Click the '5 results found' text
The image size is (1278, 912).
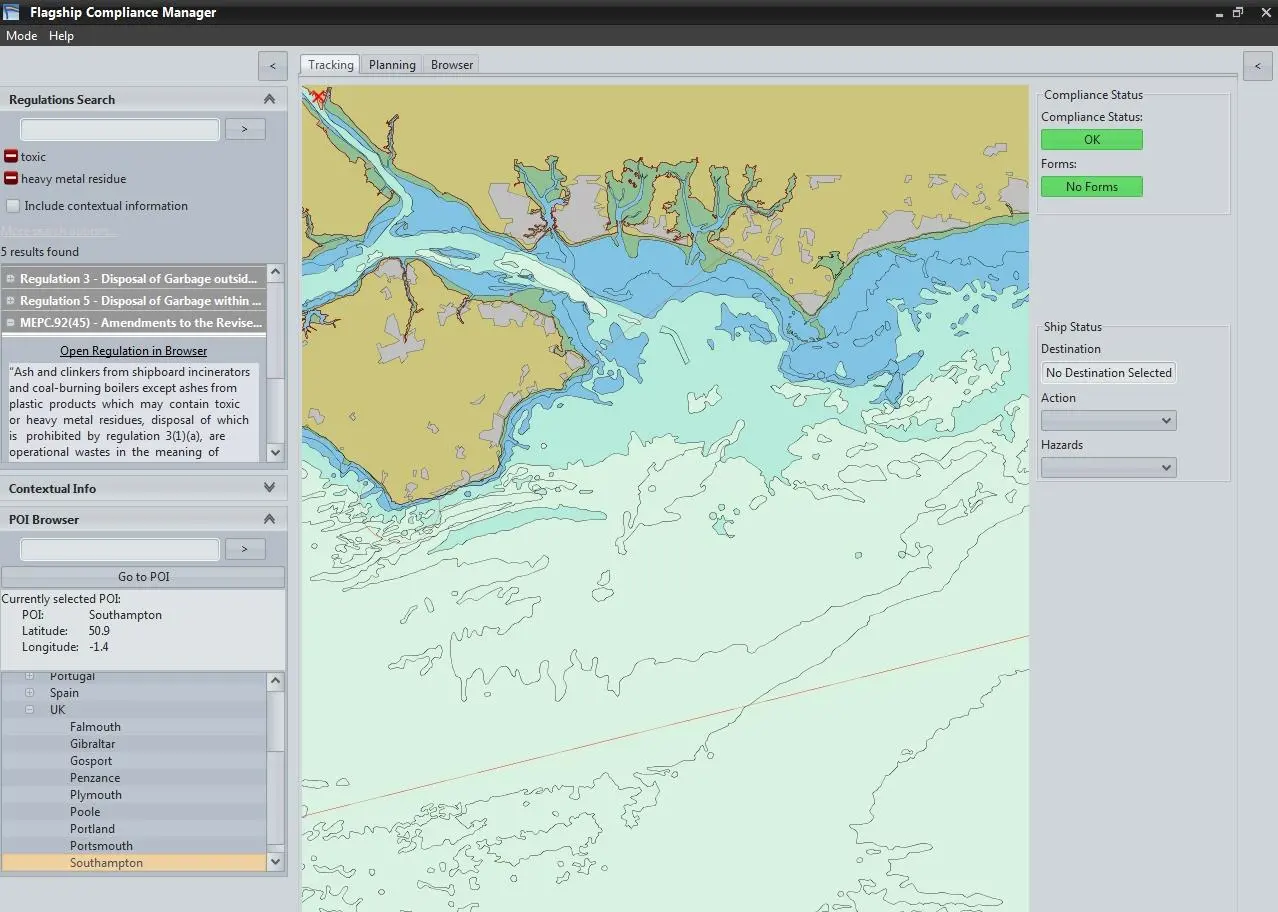coord(40,252)
